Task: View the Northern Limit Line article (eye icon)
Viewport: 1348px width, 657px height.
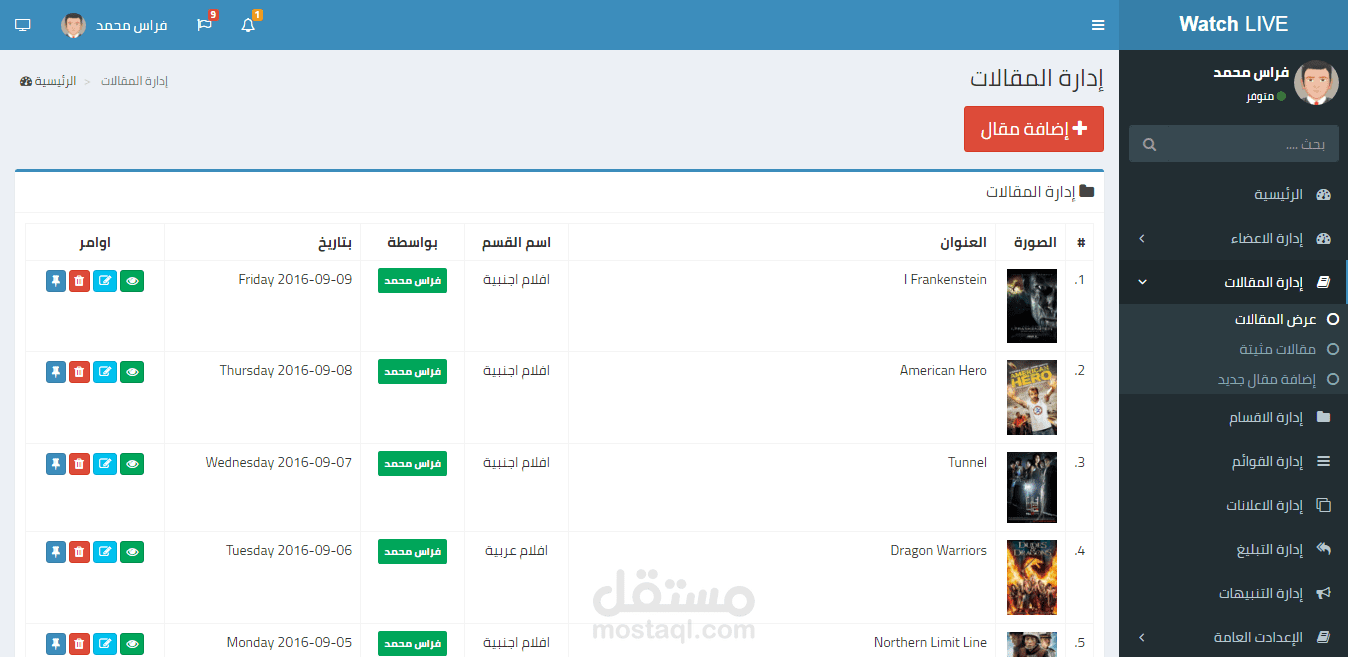Action: pyautogui.click(x=132, y=644)
